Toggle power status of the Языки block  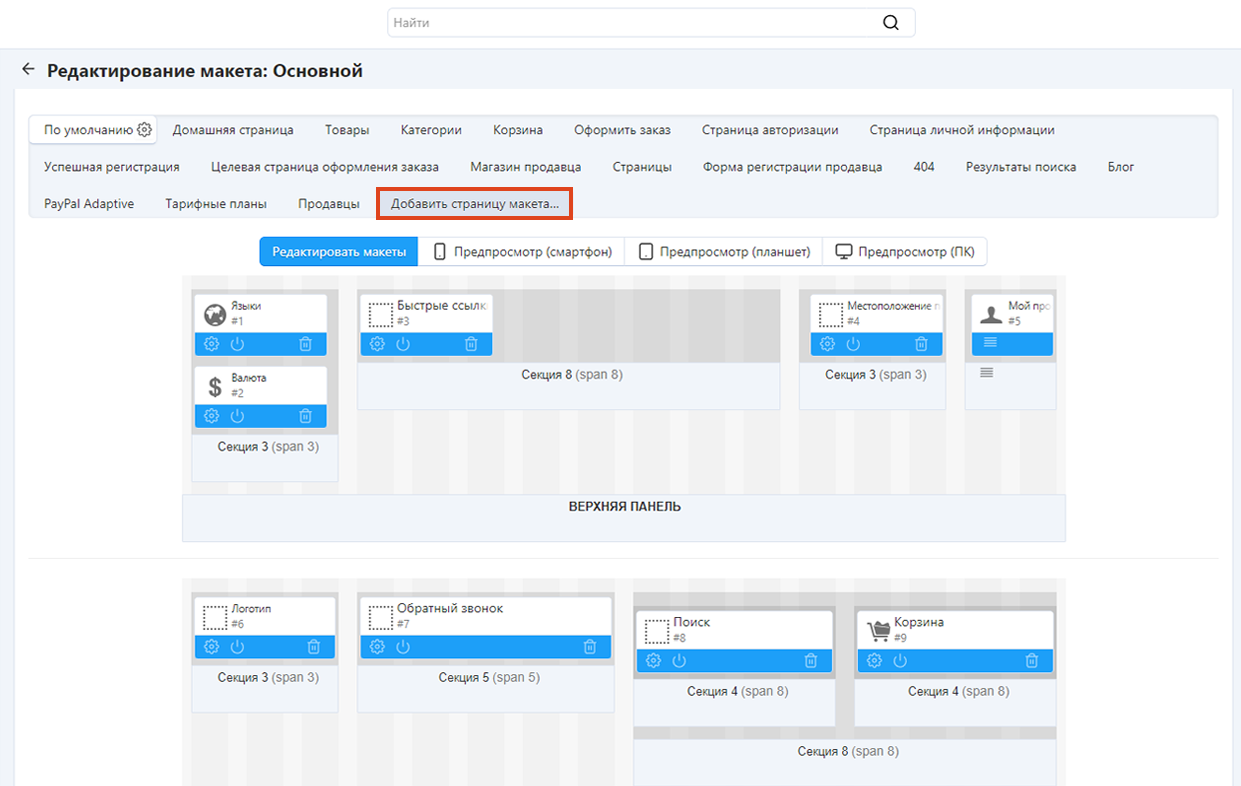point(237,344)
